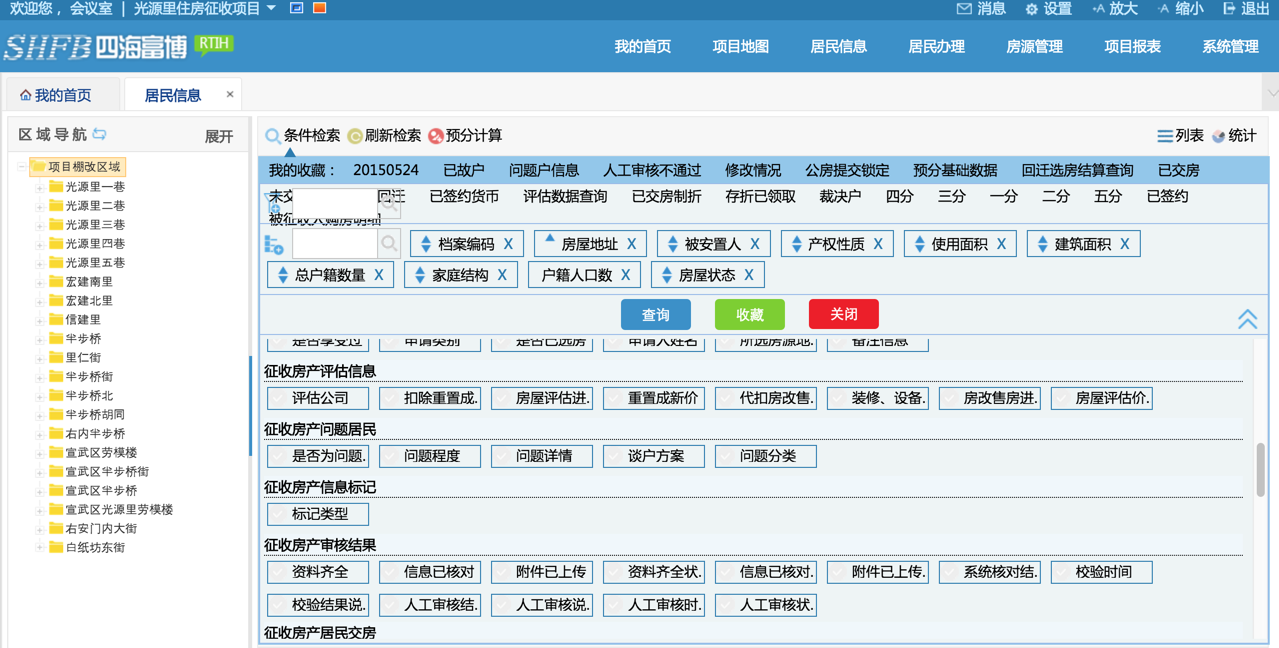Toggle the 资料齐全 field checkbox
Screen dimensions: 1279x648
tap(278, 572)
